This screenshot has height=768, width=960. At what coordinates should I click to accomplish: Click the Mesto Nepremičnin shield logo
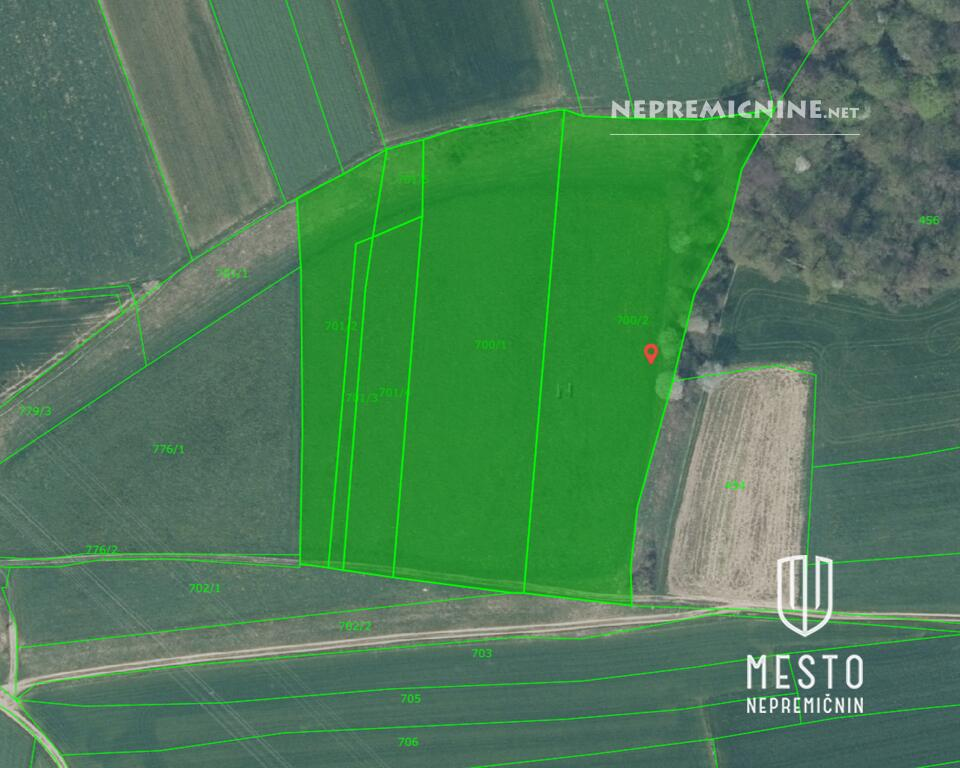(805, 595)
